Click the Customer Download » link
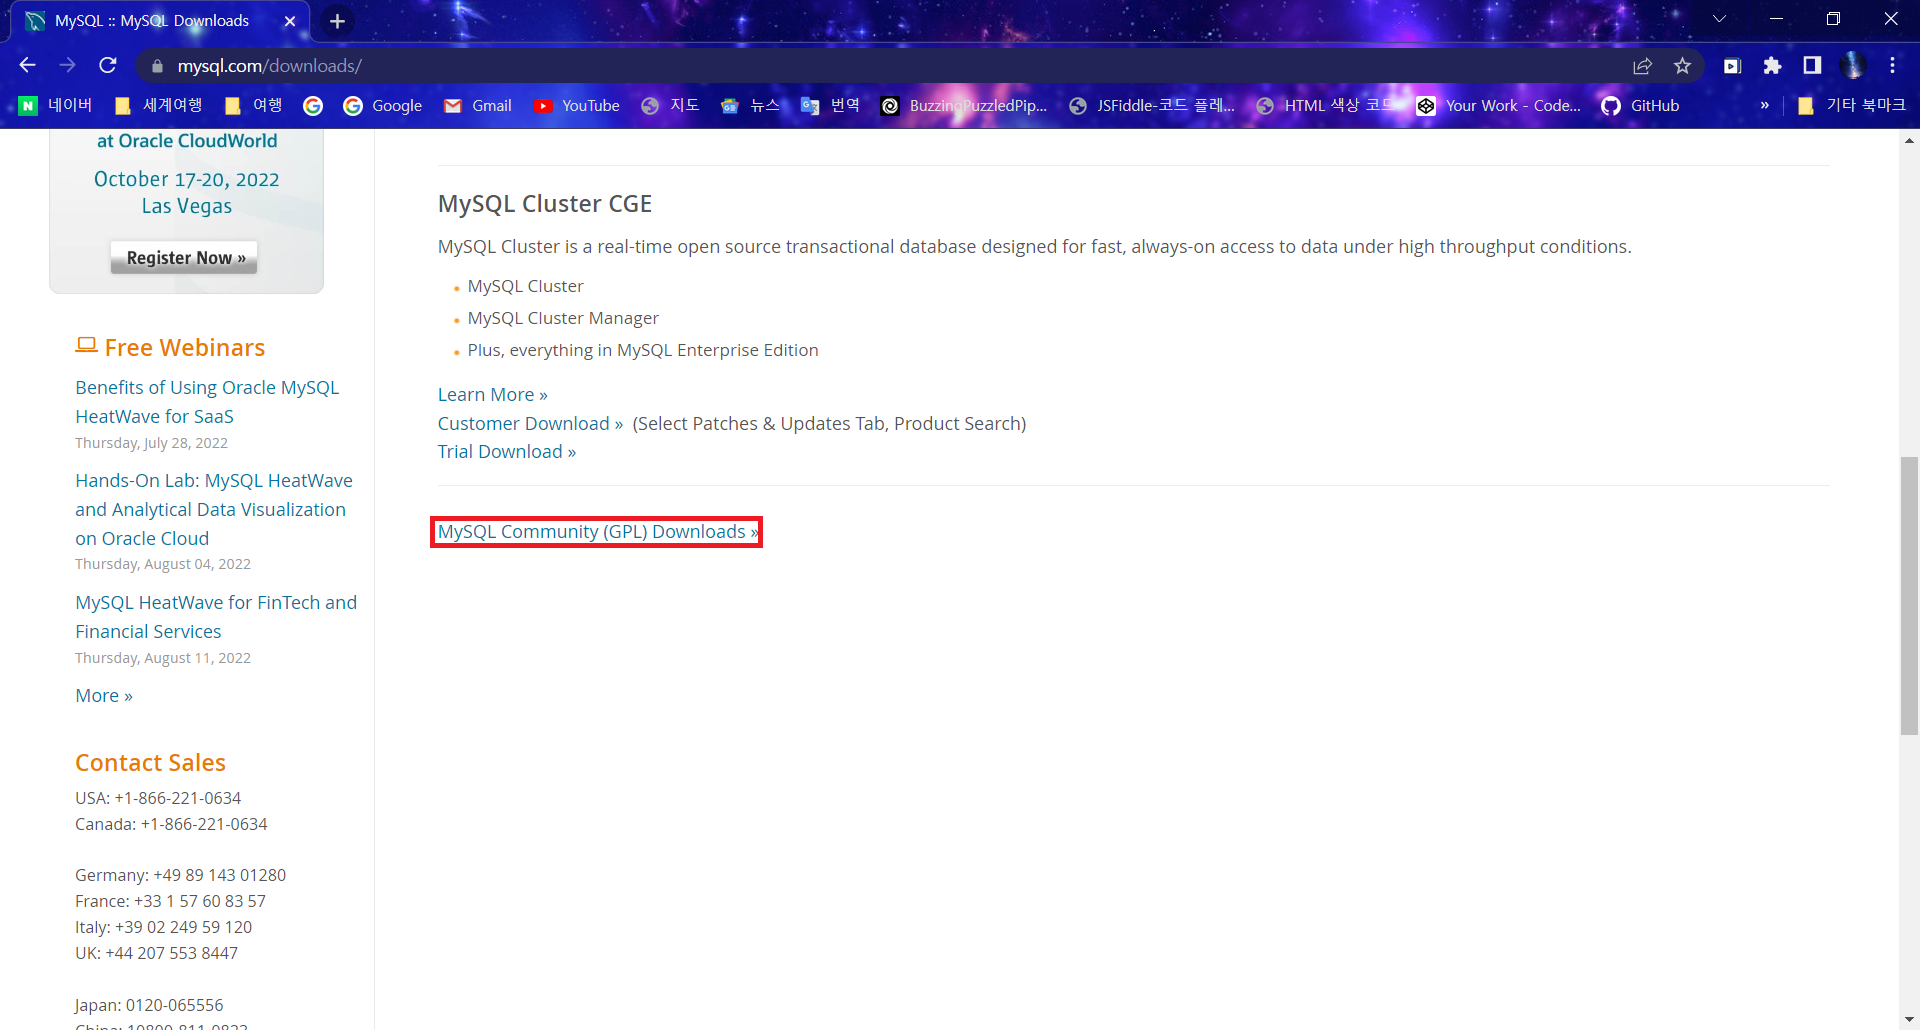This screenshot has height=1030, width=1920. [x=530, y=423]
